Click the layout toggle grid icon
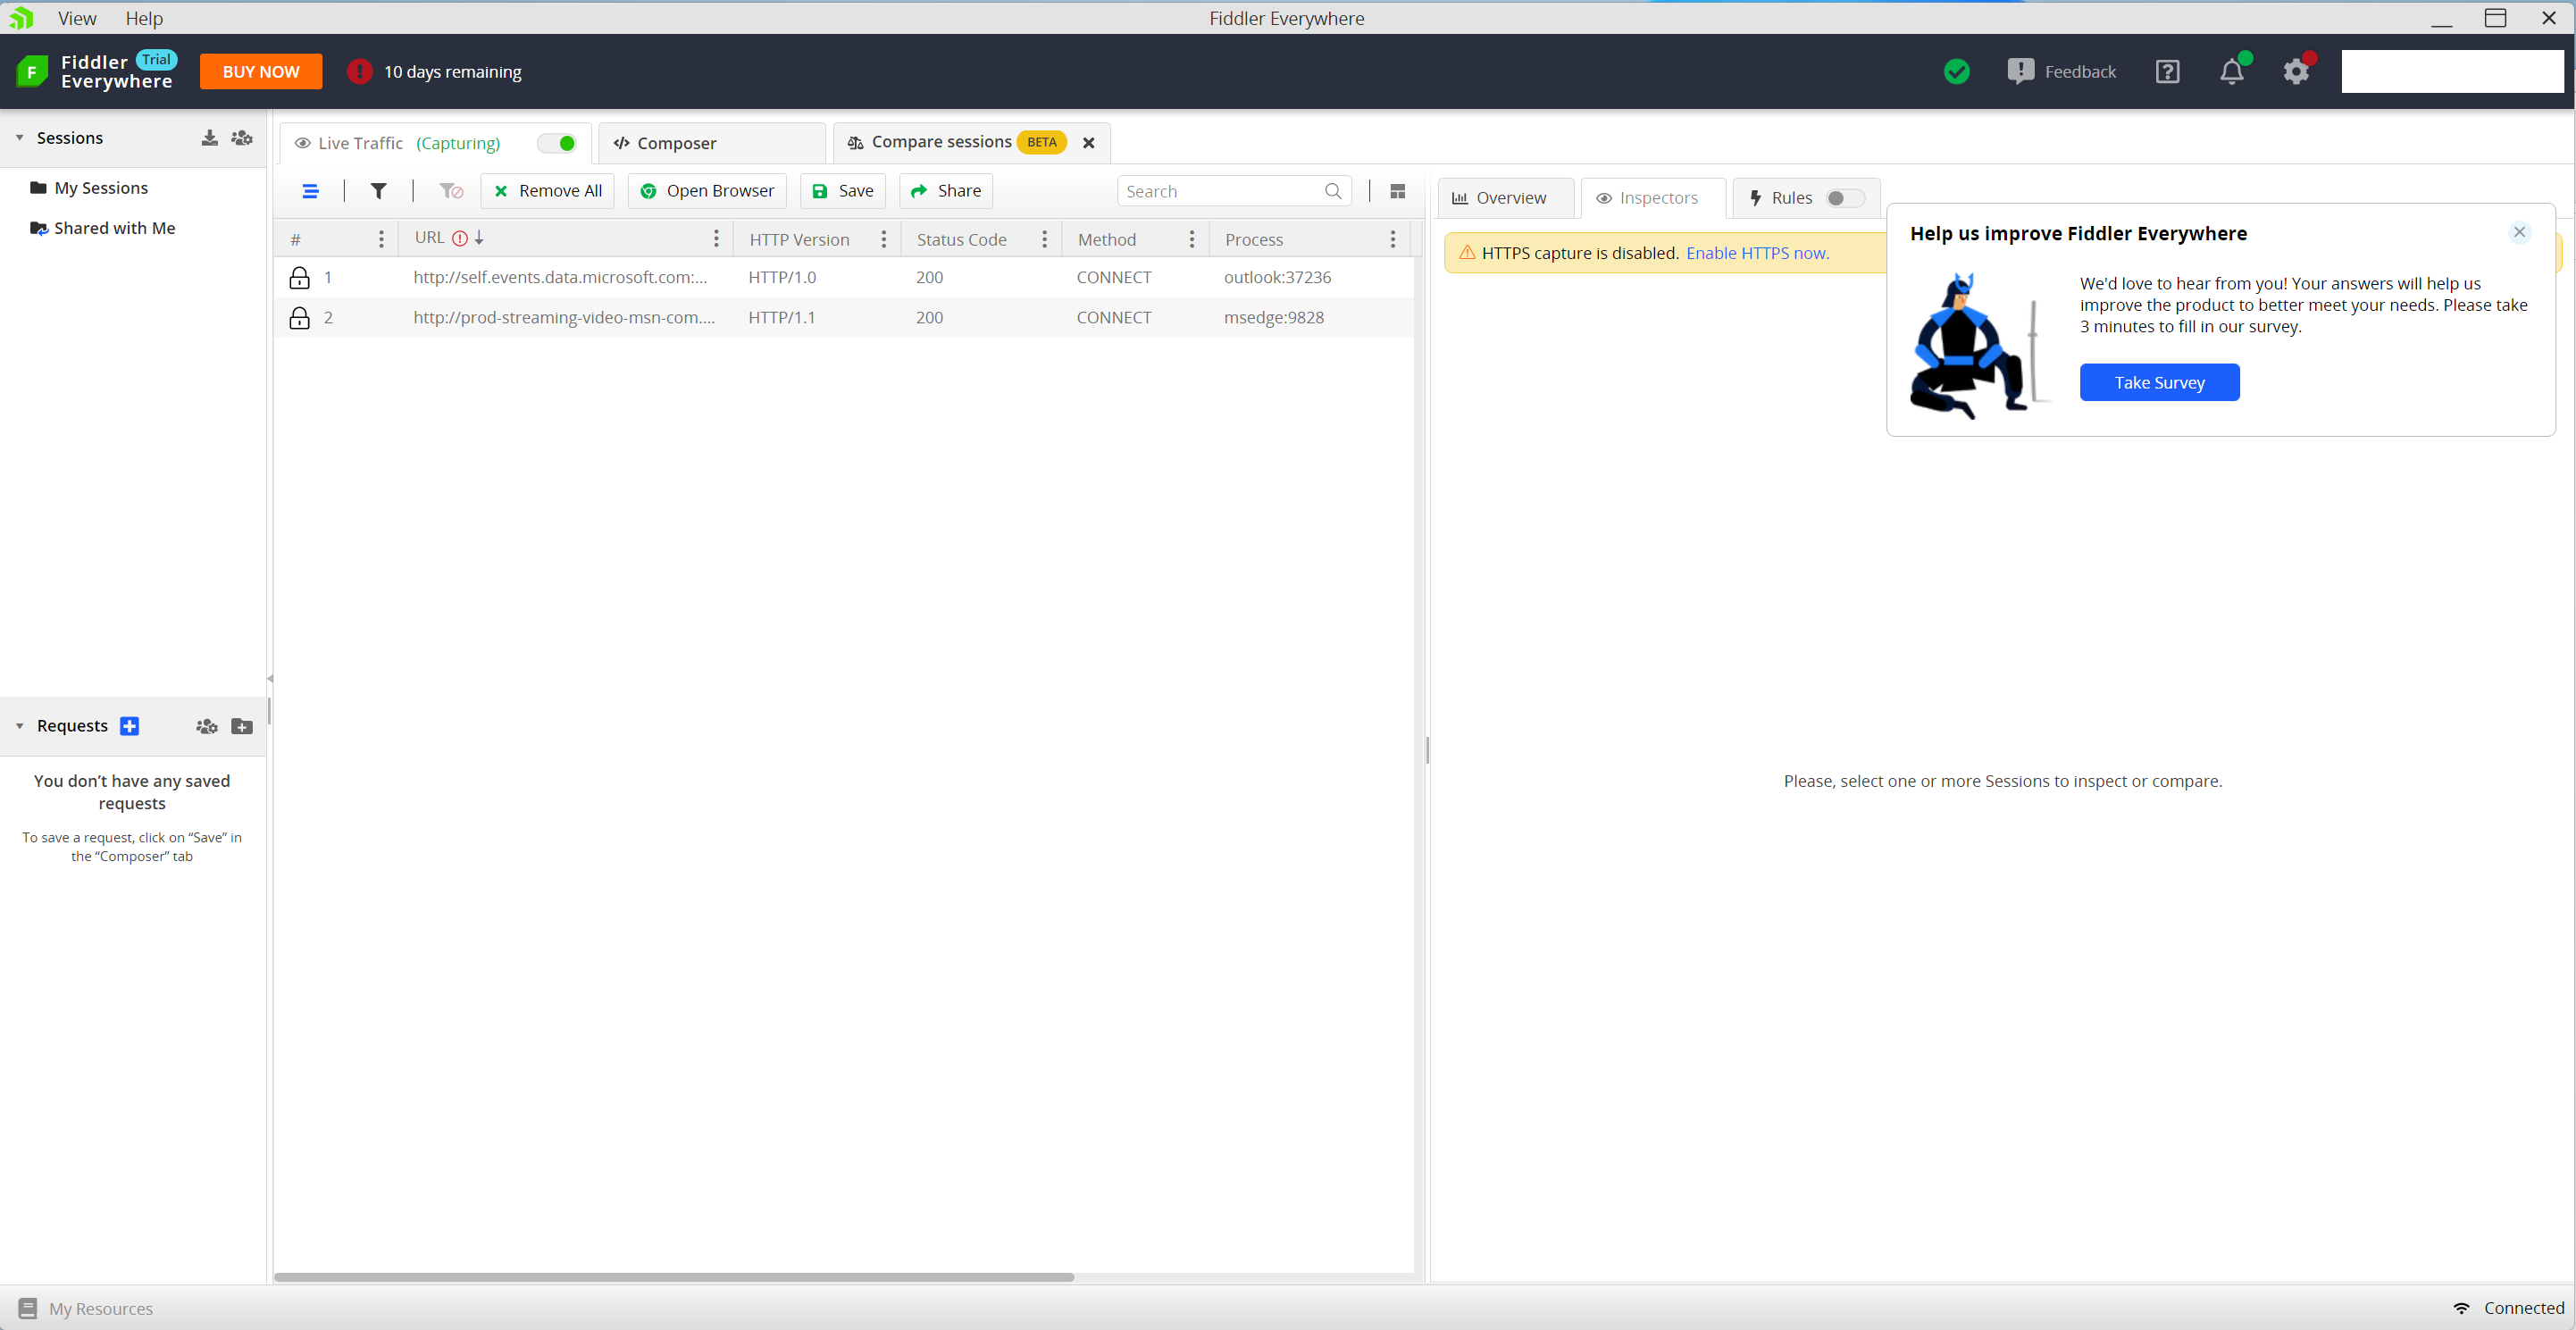Screen dimensions: 2576x1330 point(1398,191)
